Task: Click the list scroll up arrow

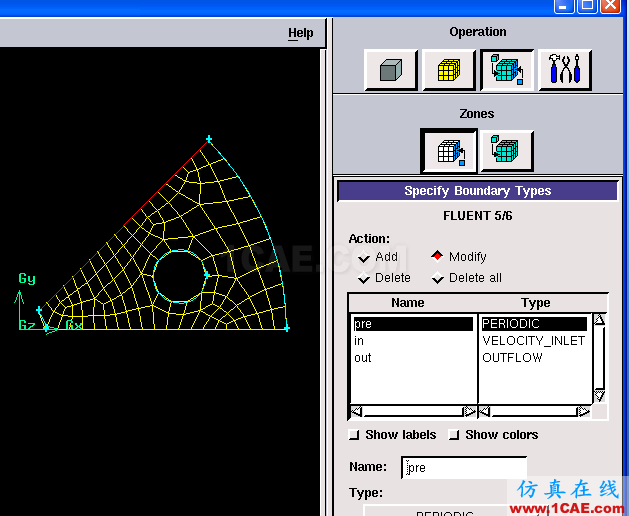Action: (599, 320)
